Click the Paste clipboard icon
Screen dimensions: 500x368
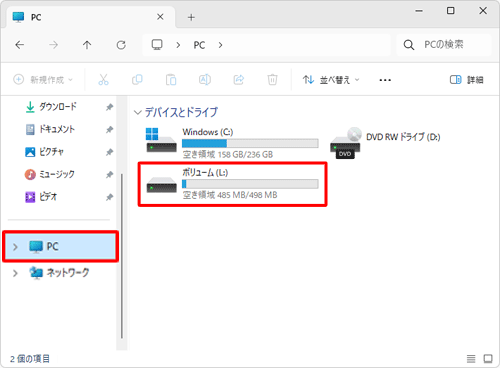coord(171,80)
